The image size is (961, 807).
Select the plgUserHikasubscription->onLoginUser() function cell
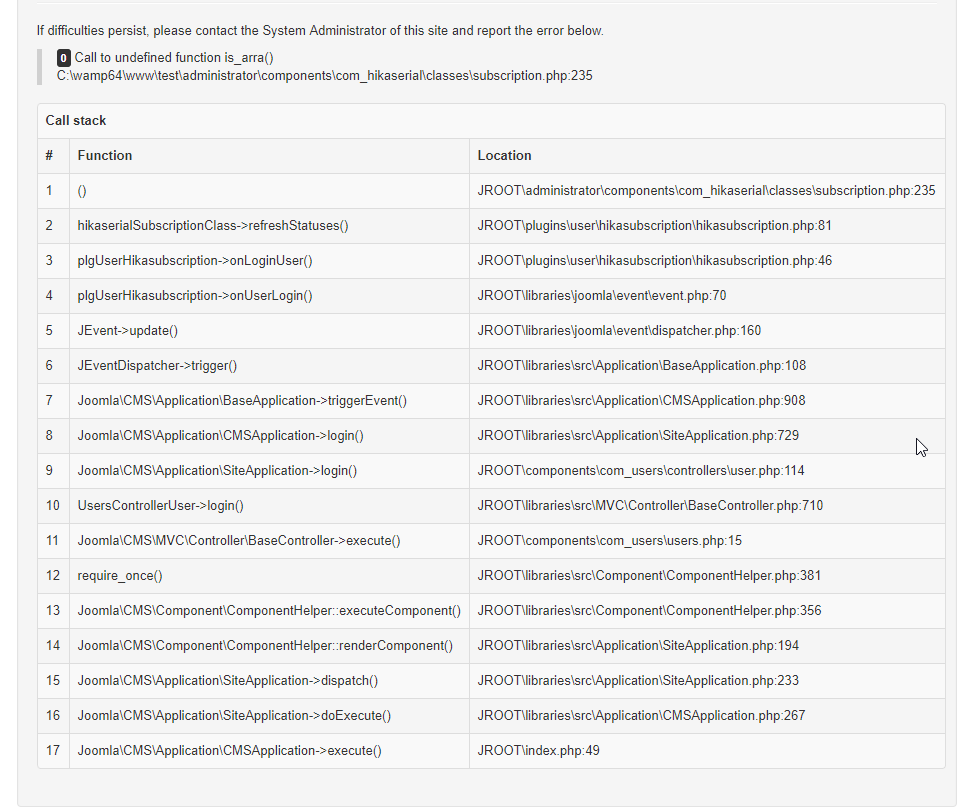(x=195, y=261)
